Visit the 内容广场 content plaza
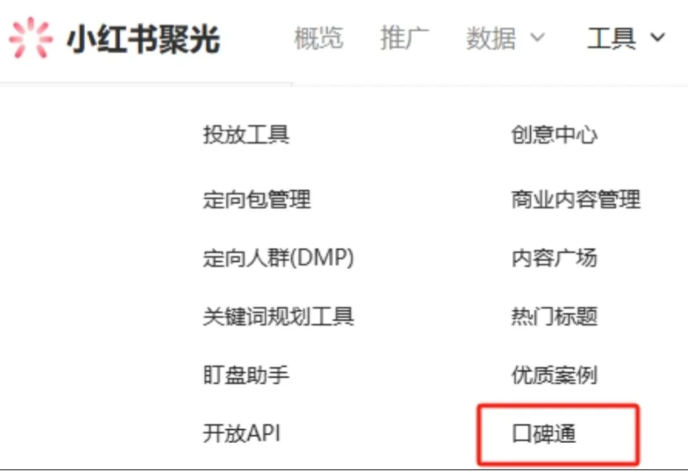The image size is (688, 471). coord(554,258)
